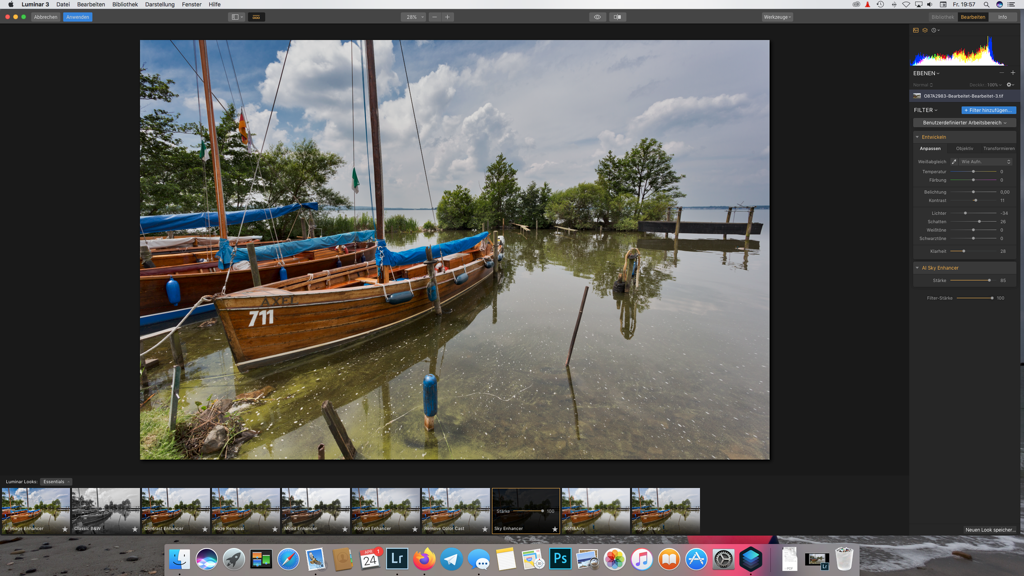Pick white balance with the eyedropper icon

tap(954, 162)
